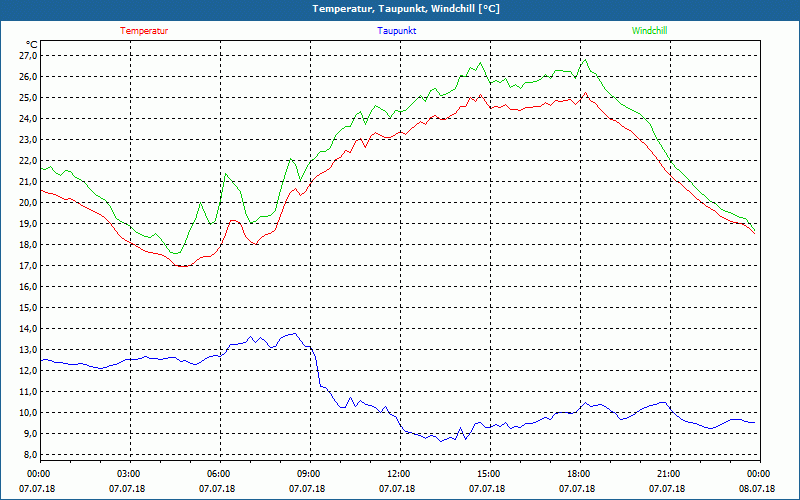The image size is (800, 500).
Task: Click the 18:00 time axis label
Action: [x=580, y=474]
